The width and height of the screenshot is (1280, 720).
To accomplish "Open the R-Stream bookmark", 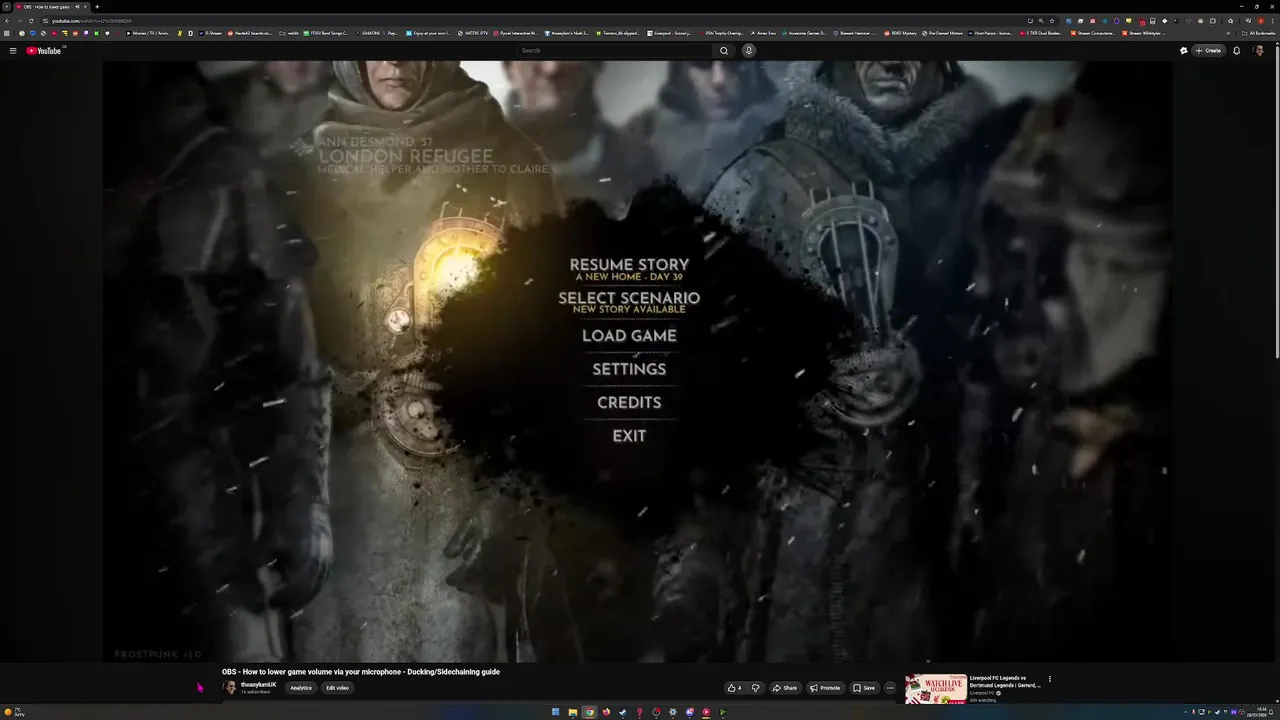I will 210,33.
